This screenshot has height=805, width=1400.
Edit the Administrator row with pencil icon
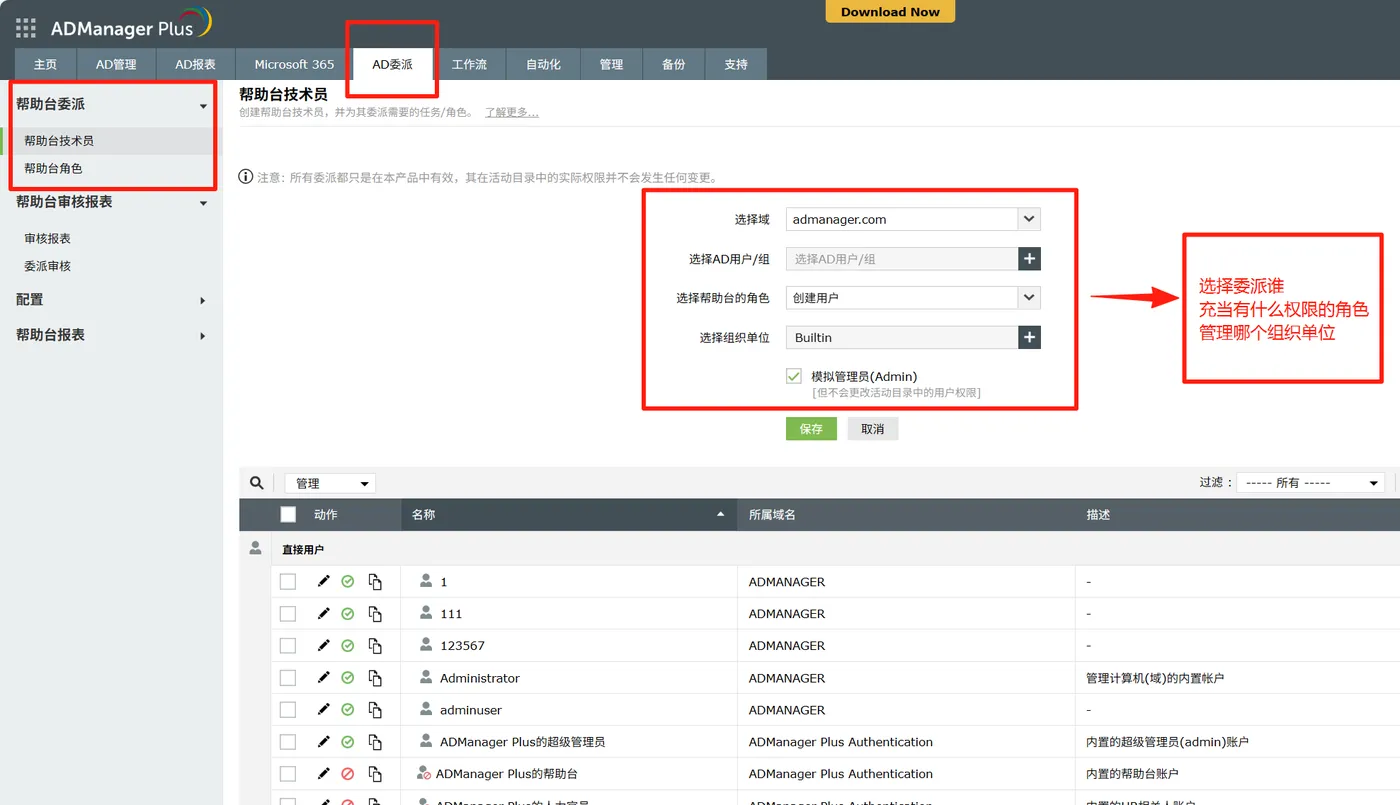(323, 677)
